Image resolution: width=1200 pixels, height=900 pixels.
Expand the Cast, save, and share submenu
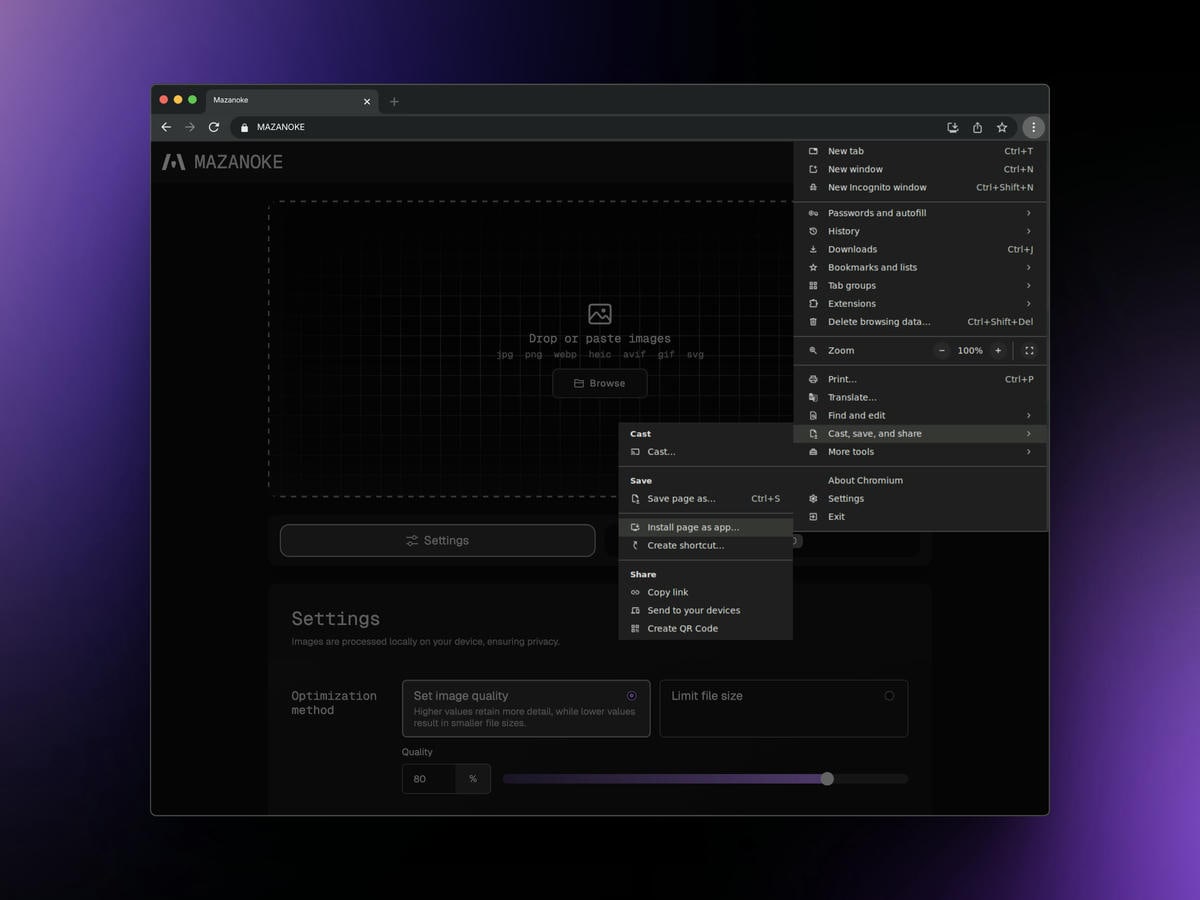click(x=875, y=433)
